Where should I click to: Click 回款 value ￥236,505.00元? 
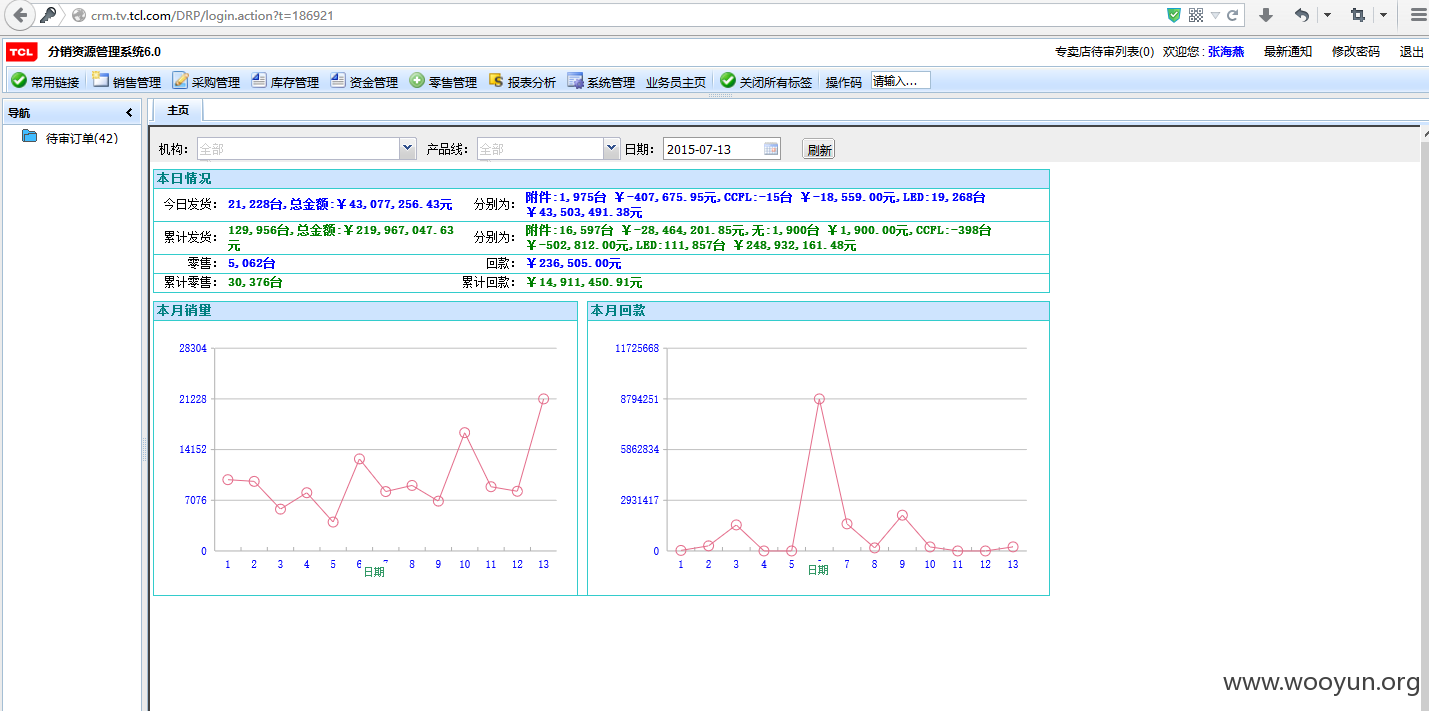574,264
